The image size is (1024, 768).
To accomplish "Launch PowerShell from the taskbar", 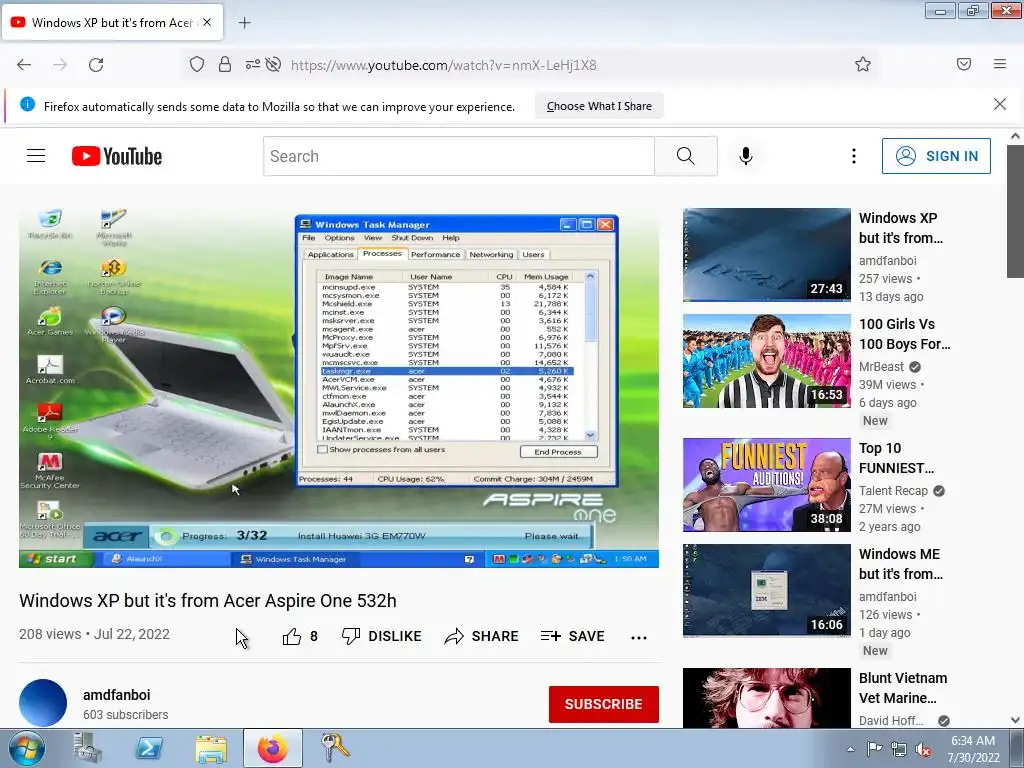I will (x=148, y=748).
